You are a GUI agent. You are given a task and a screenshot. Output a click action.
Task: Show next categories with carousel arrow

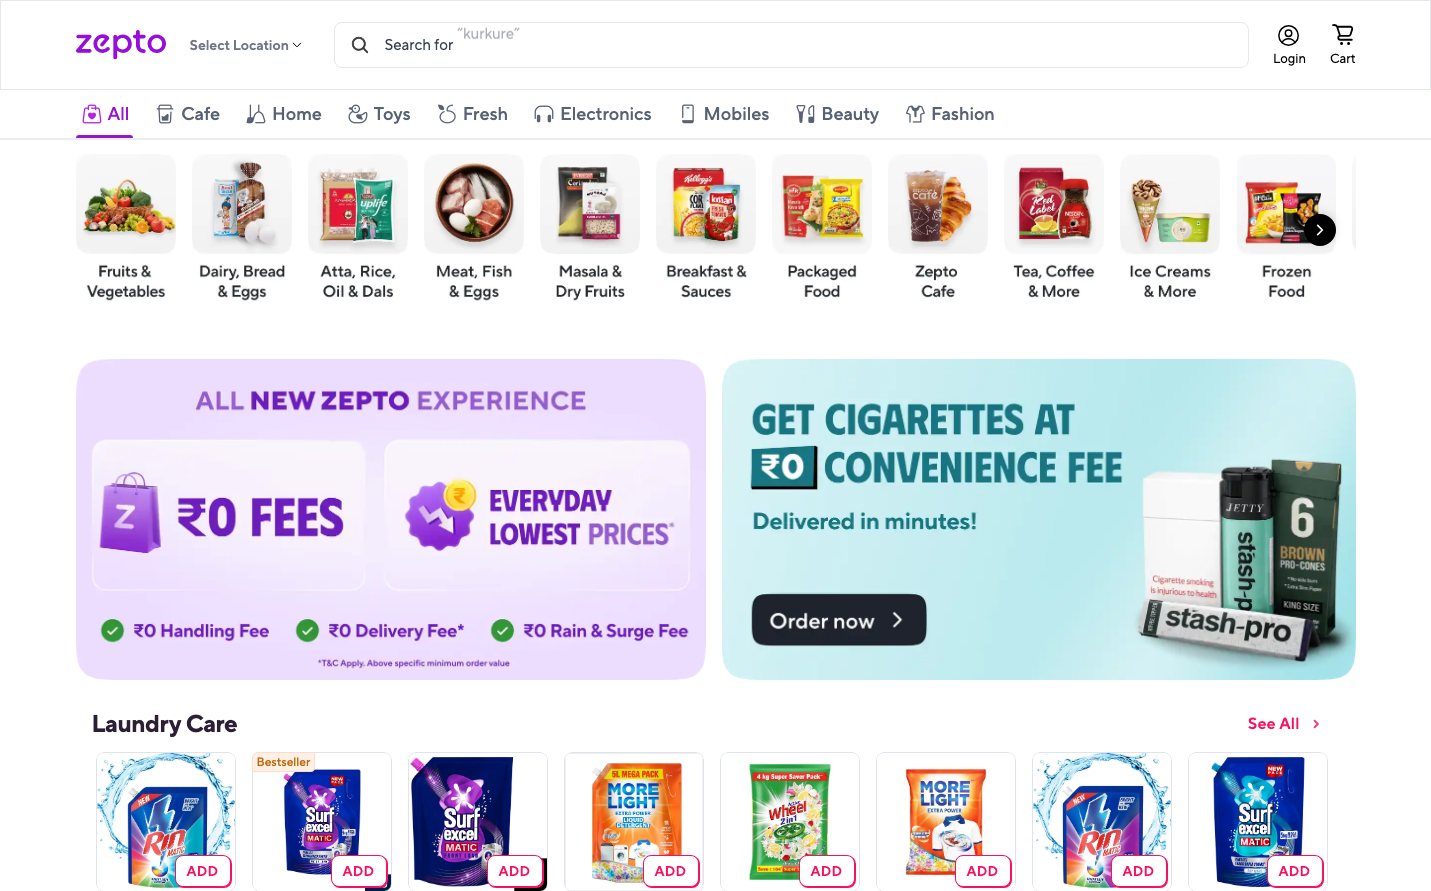click(x=1320, y=230)
